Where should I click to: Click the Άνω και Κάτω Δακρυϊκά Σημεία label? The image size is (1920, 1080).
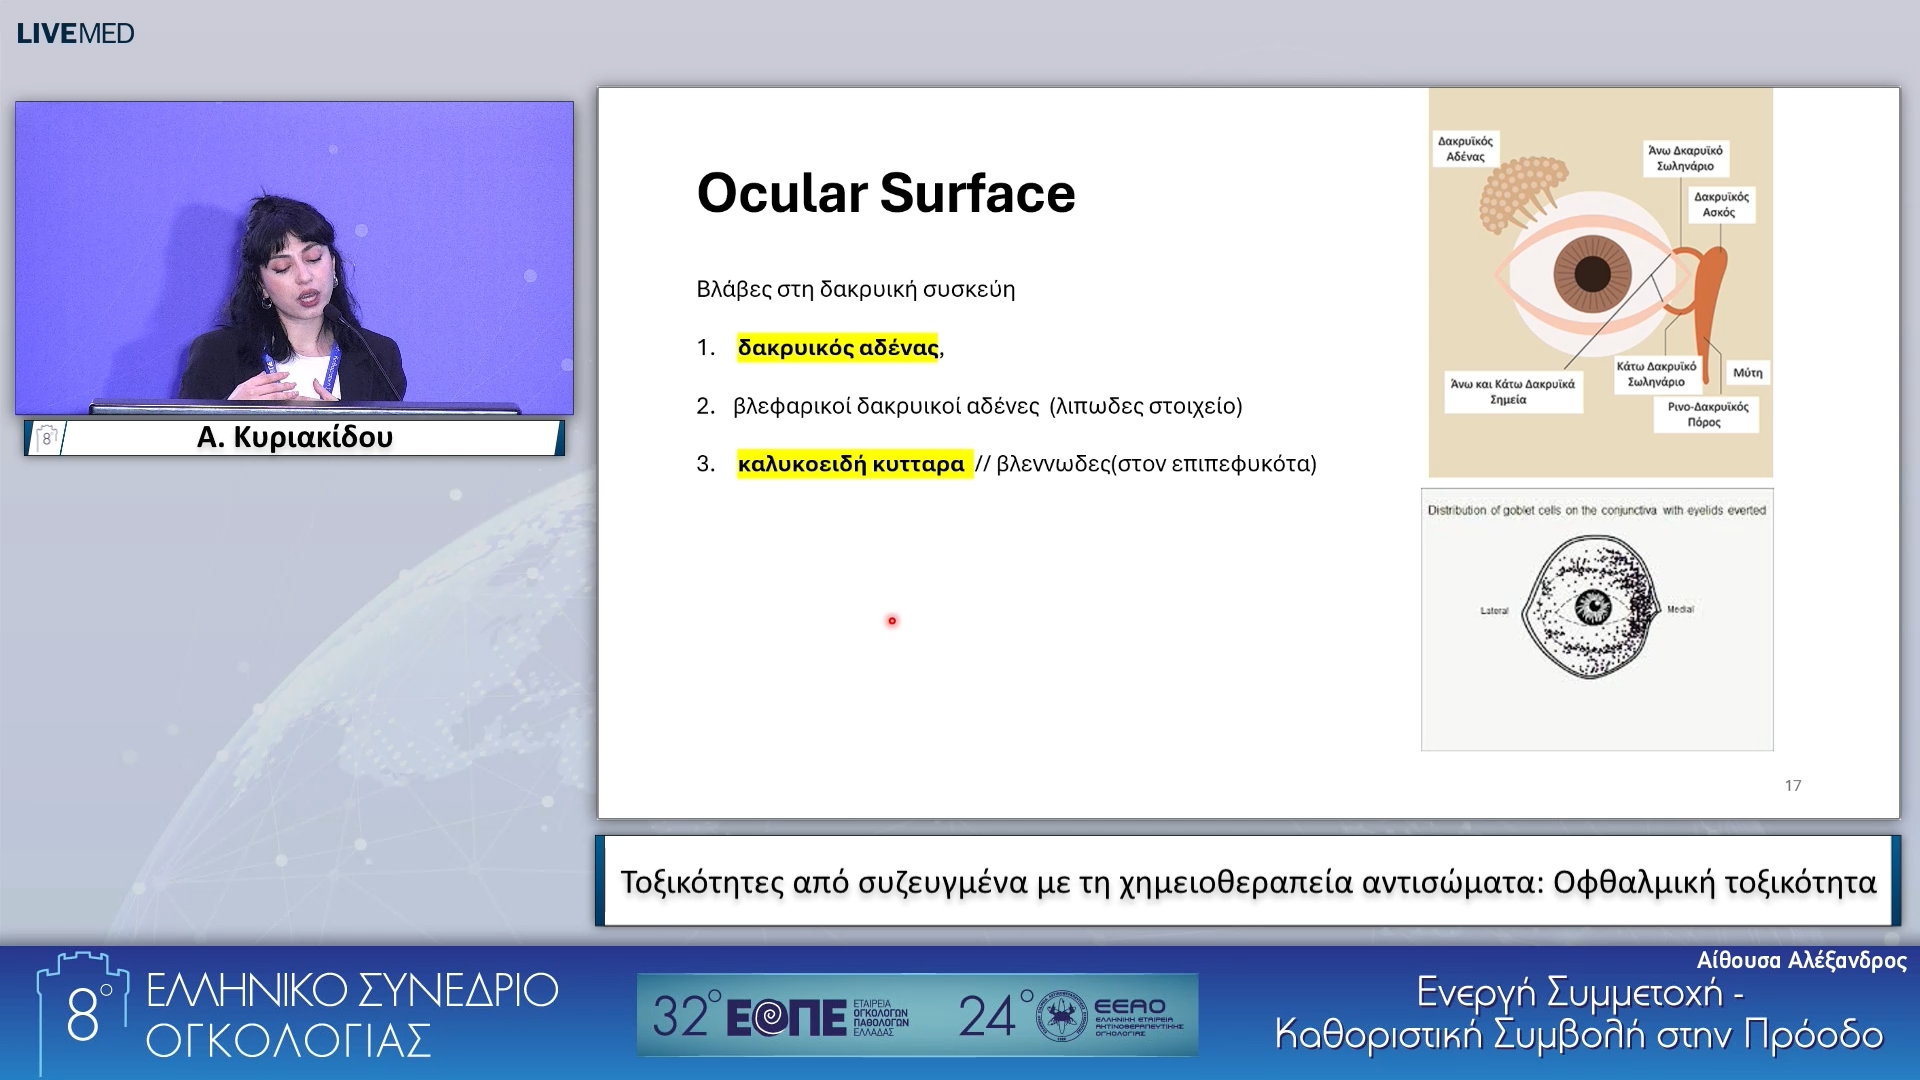pos(1512,391)
